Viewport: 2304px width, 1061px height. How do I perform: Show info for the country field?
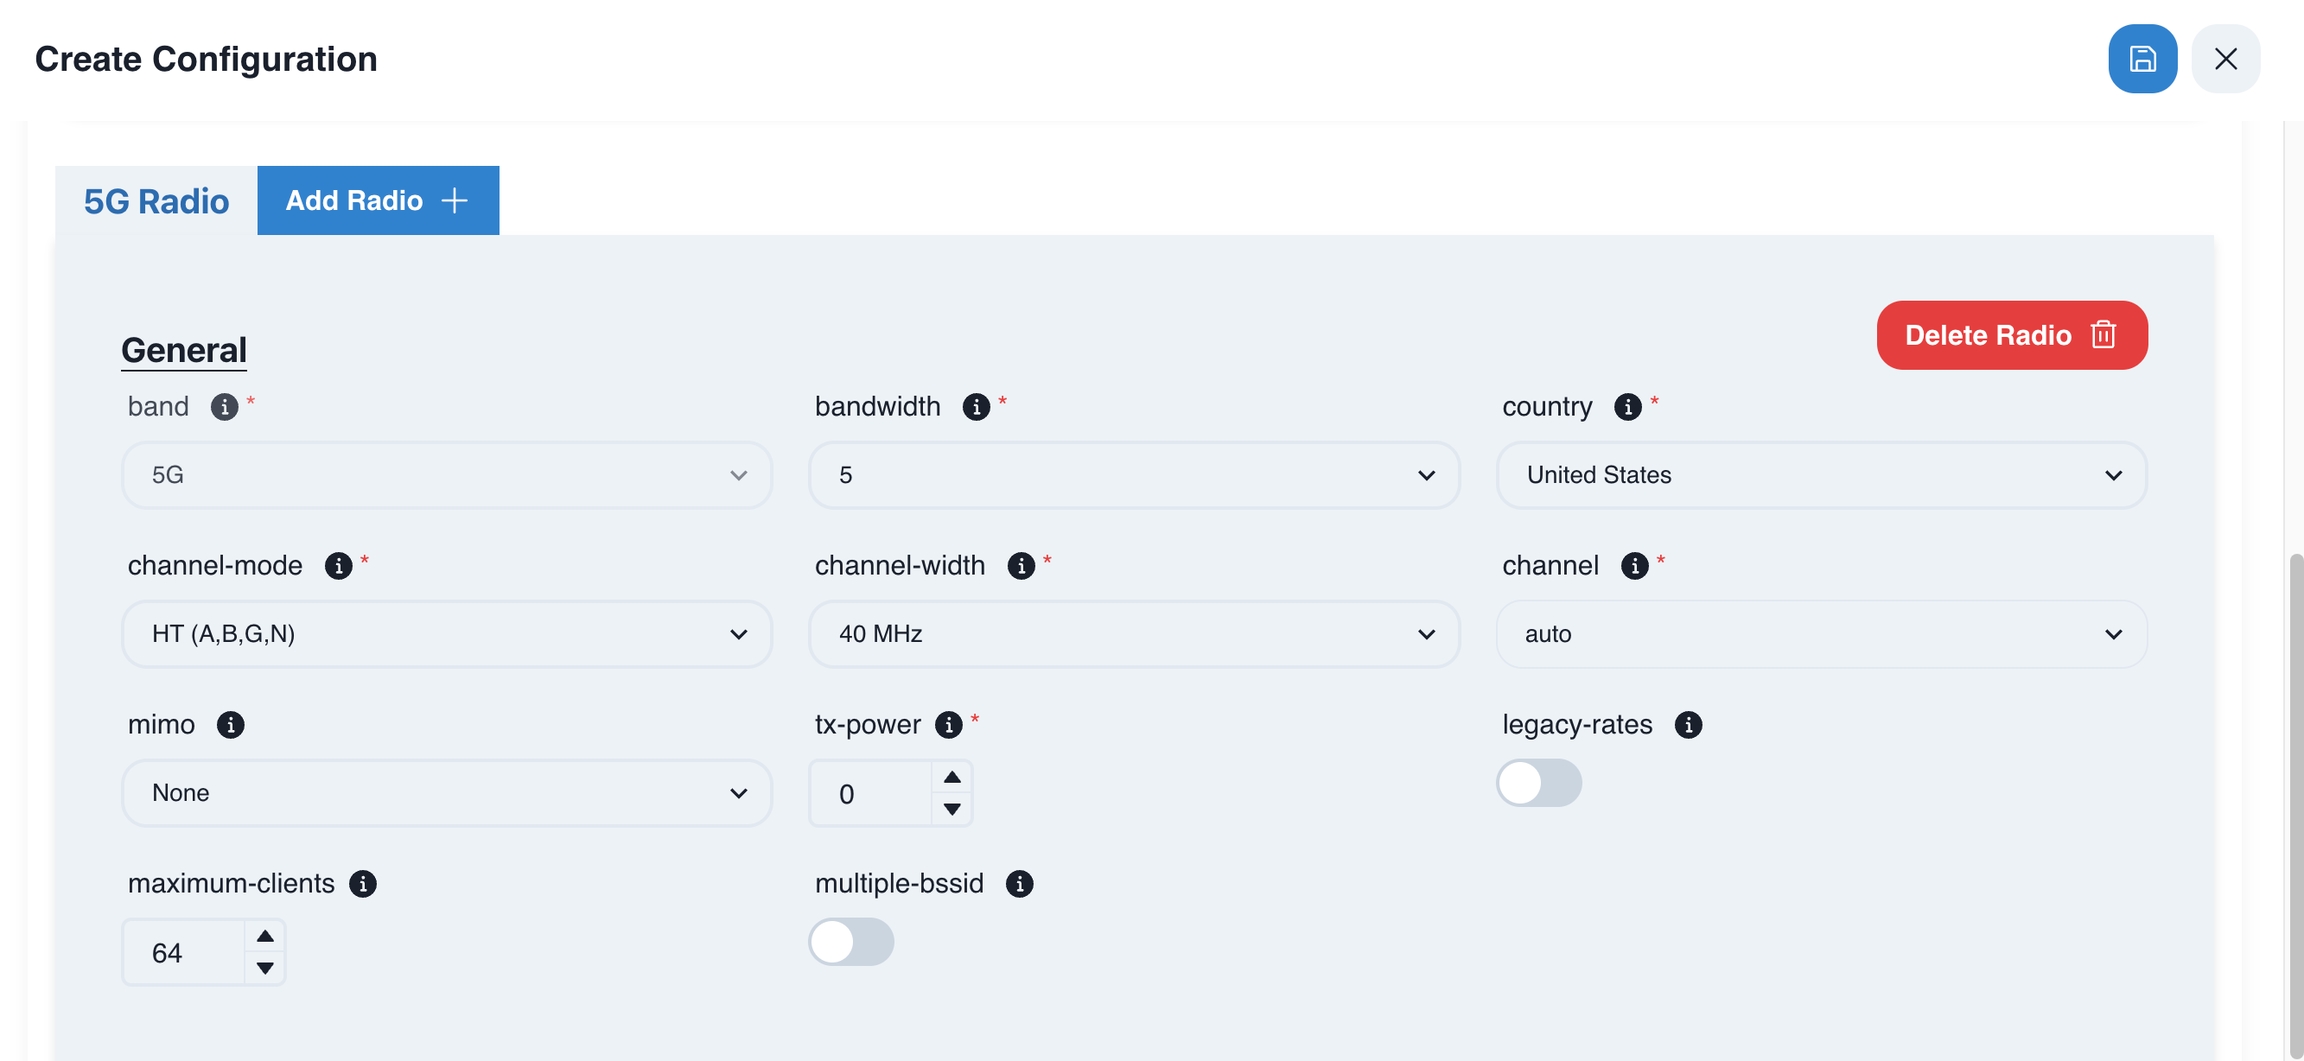(1627, 407)
